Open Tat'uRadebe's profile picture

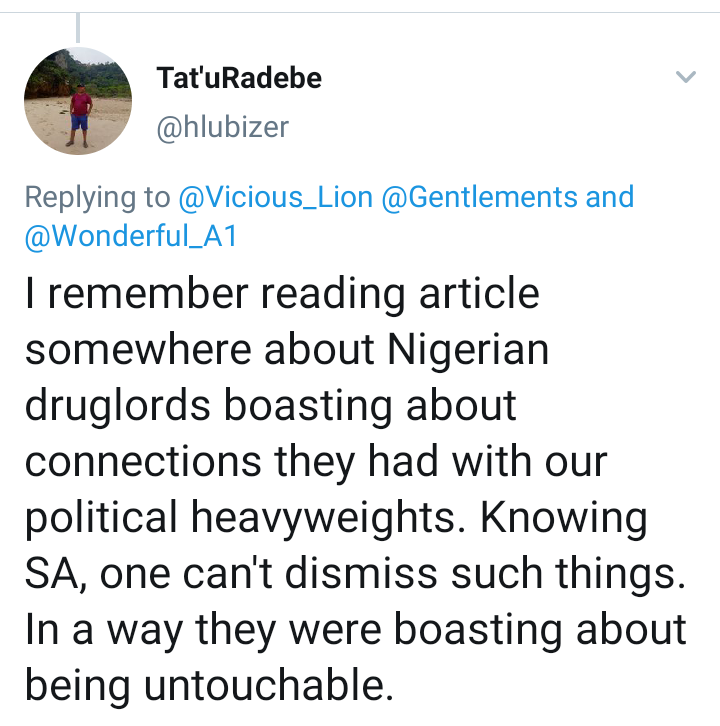click(78, 101)
